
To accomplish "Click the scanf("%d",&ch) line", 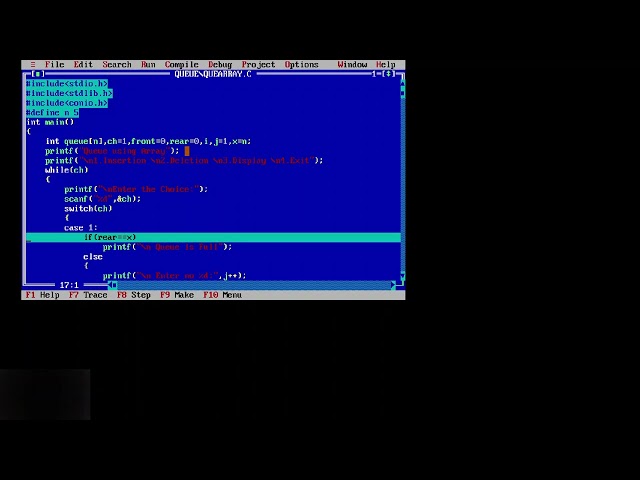I will coord(102,199).
